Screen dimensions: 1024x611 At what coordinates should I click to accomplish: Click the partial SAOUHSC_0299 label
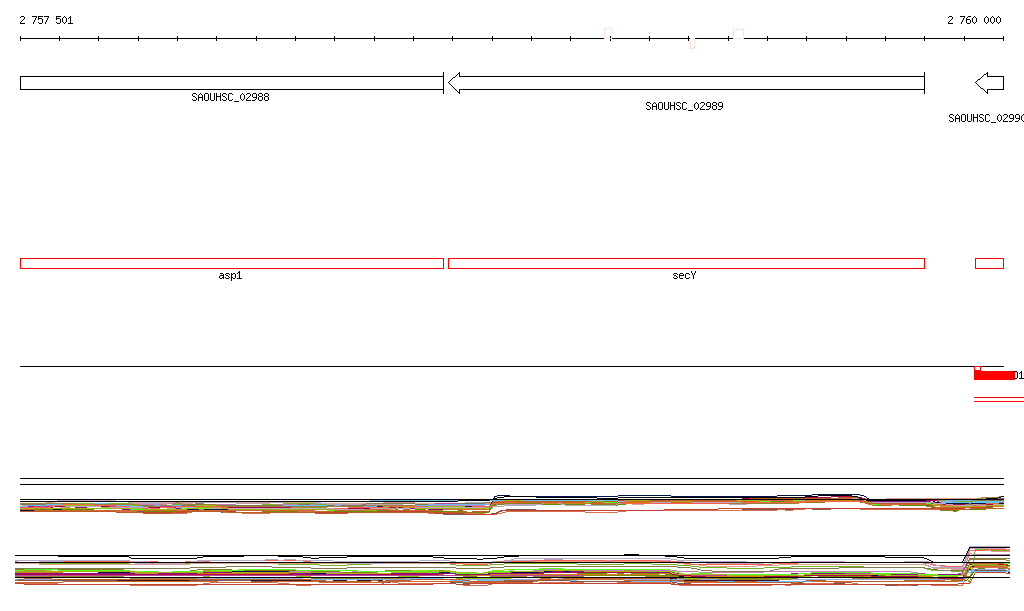pyautogui.click(x=986, y=118)
